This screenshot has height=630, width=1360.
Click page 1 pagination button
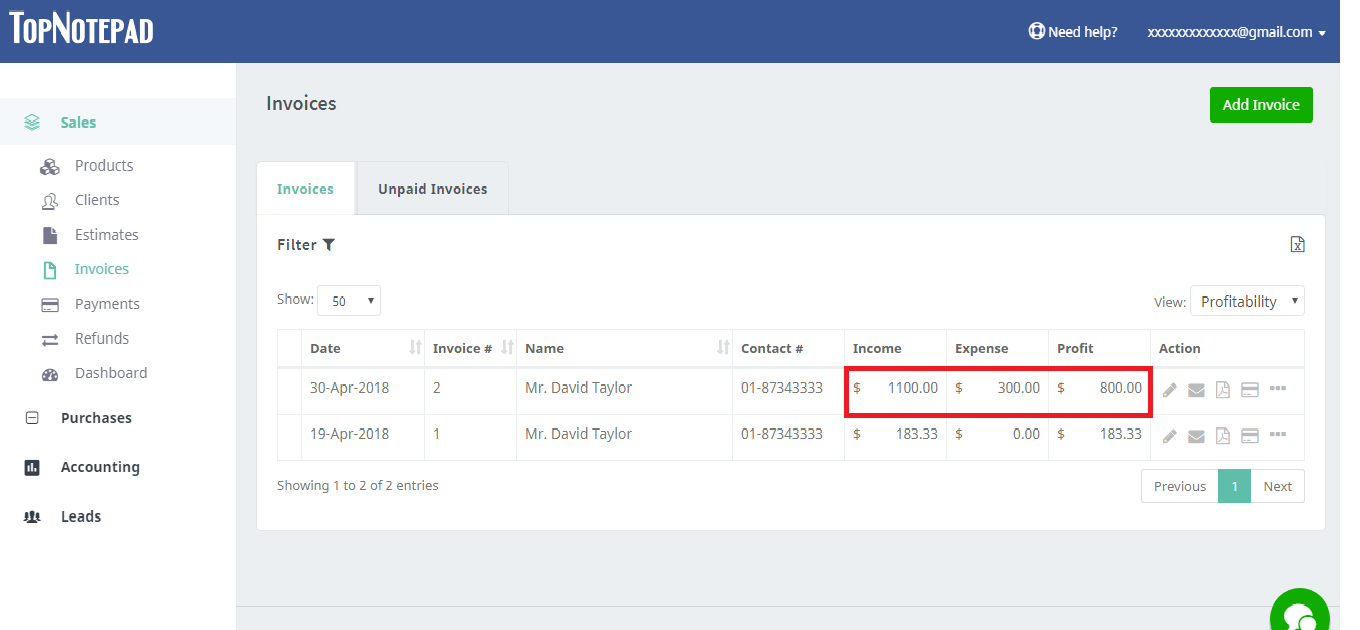(x=1235, y=486)
